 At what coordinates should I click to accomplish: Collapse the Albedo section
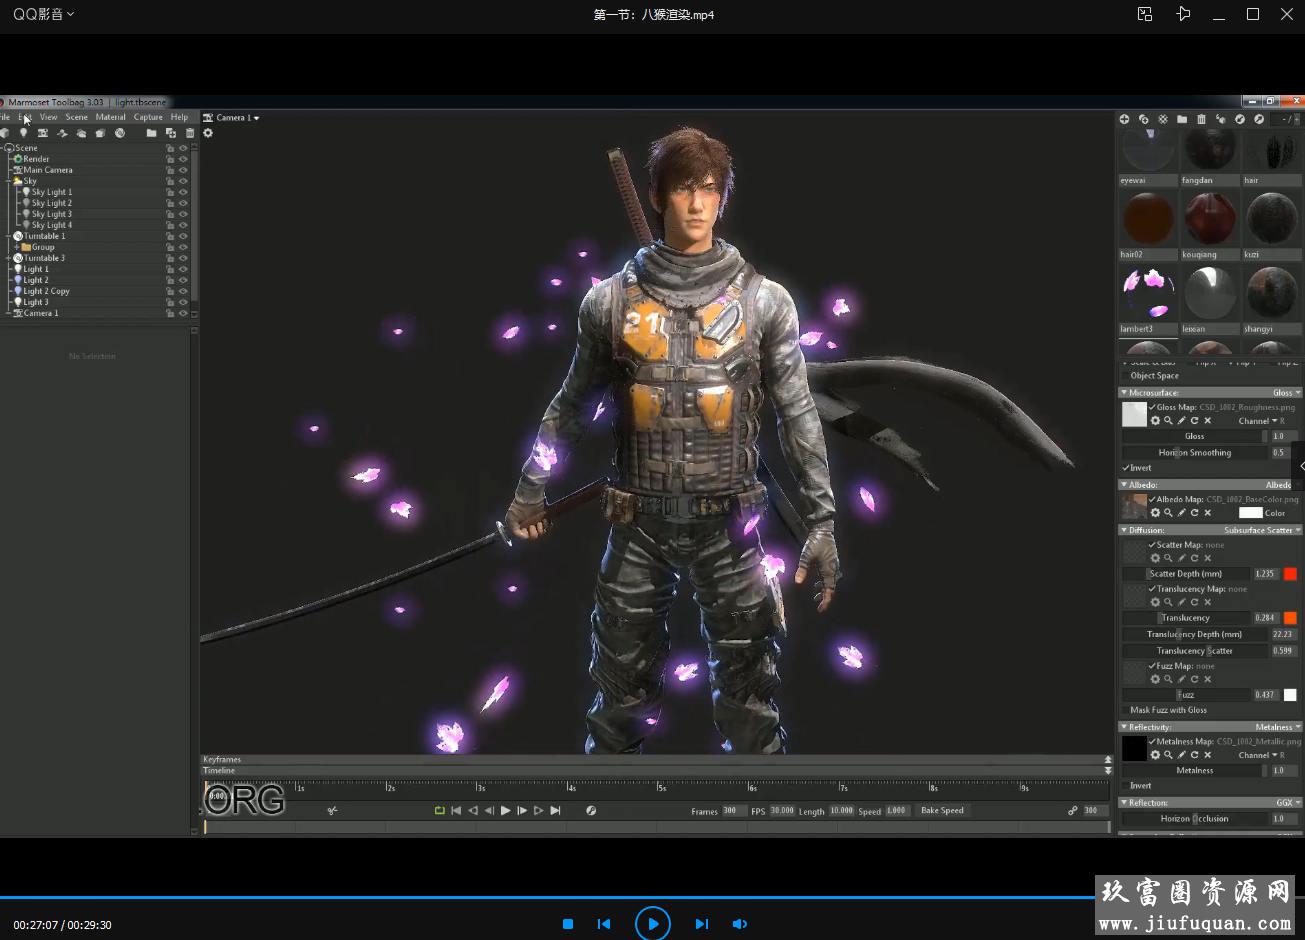click(1124, 485)
